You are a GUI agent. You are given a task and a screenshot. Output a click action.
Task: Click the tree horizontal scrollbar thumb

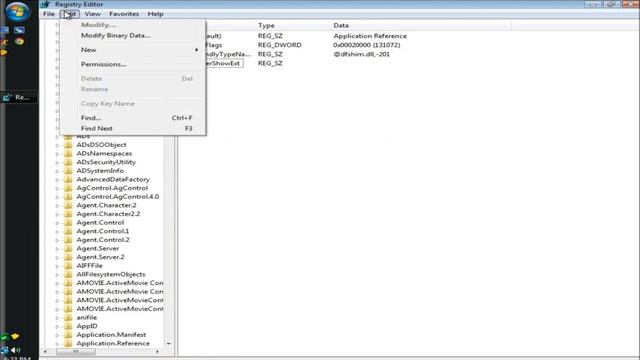coord(76,351)
